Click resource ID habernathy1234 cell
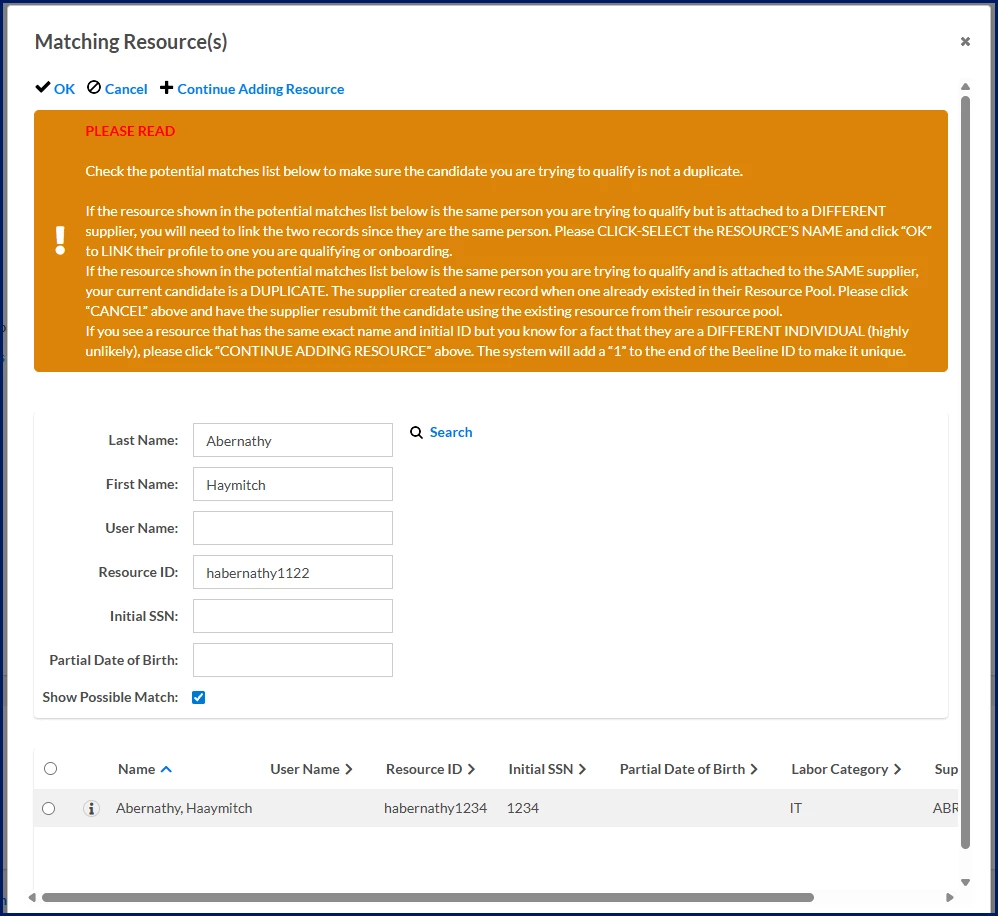Screen dimensions: 998x916 click(x=435, y=808)
